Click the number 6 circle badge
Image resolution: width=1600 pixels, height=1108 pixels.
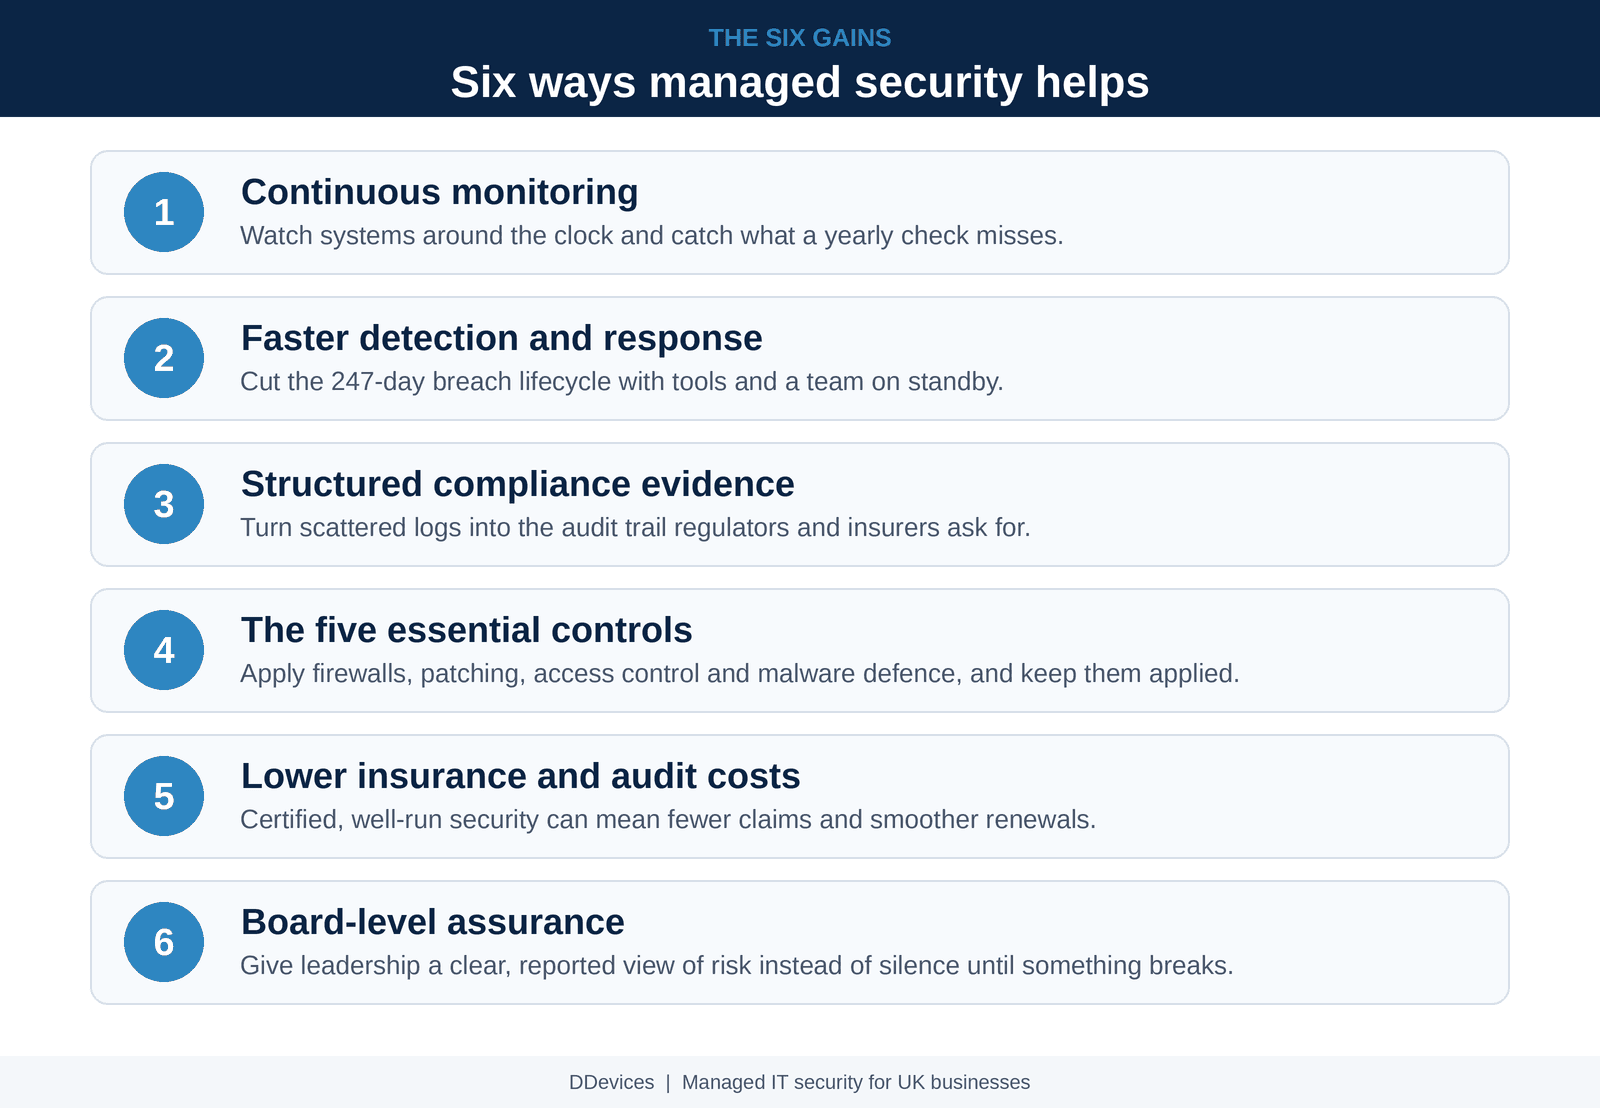(164, 942)
